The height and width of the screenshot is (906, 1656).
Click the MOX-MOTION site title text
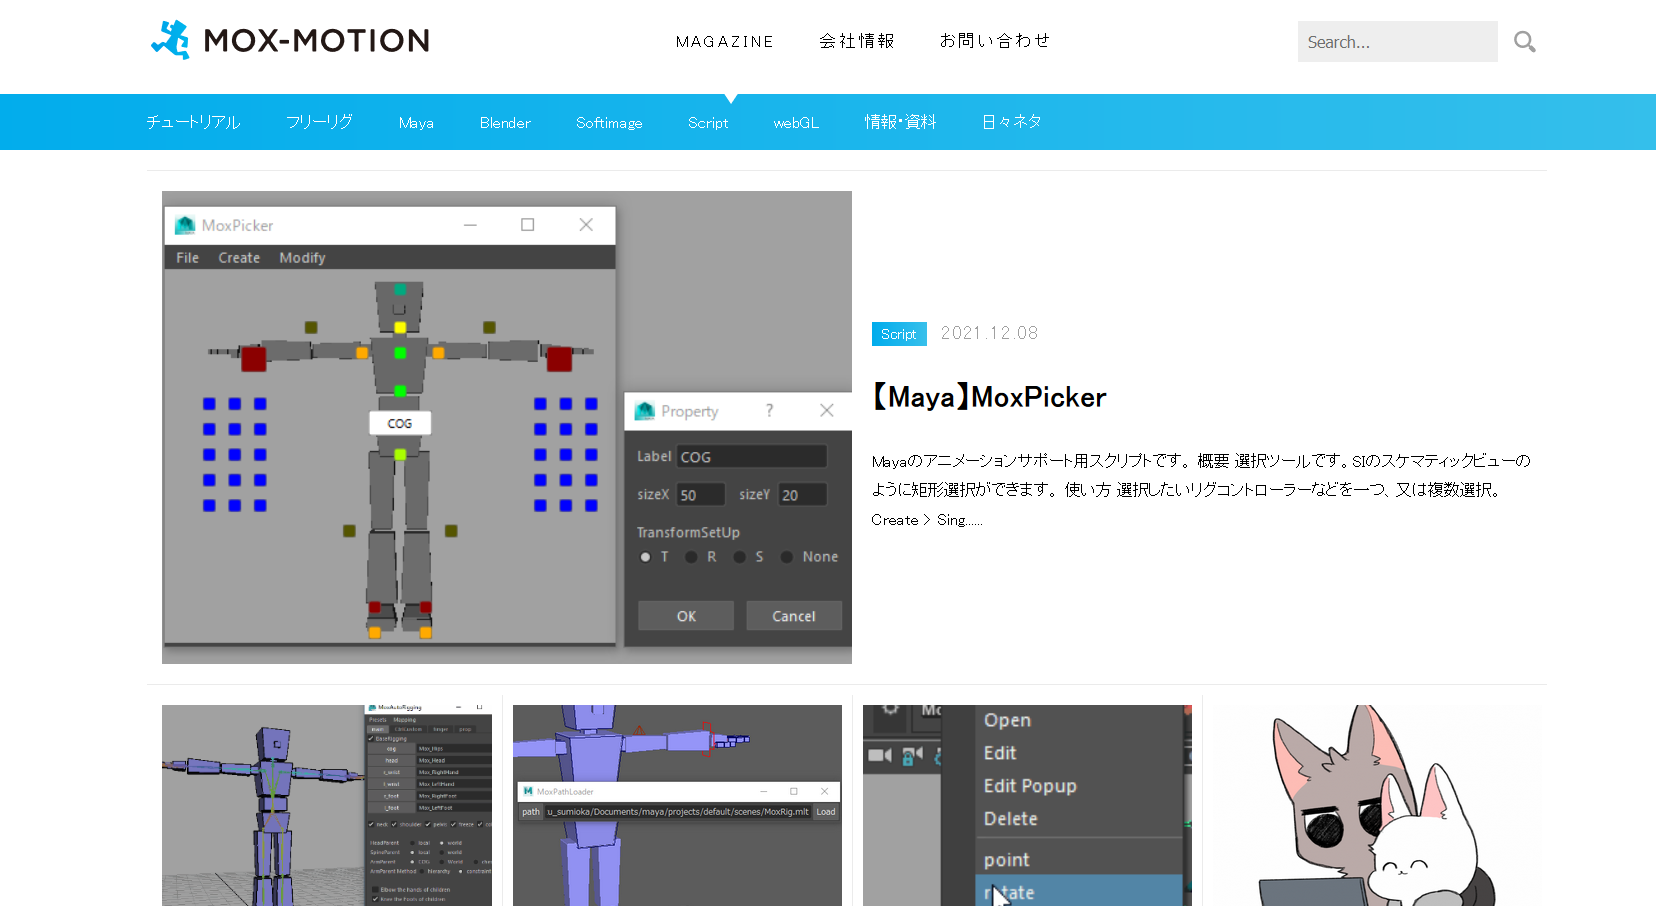(x=316, y=41)
